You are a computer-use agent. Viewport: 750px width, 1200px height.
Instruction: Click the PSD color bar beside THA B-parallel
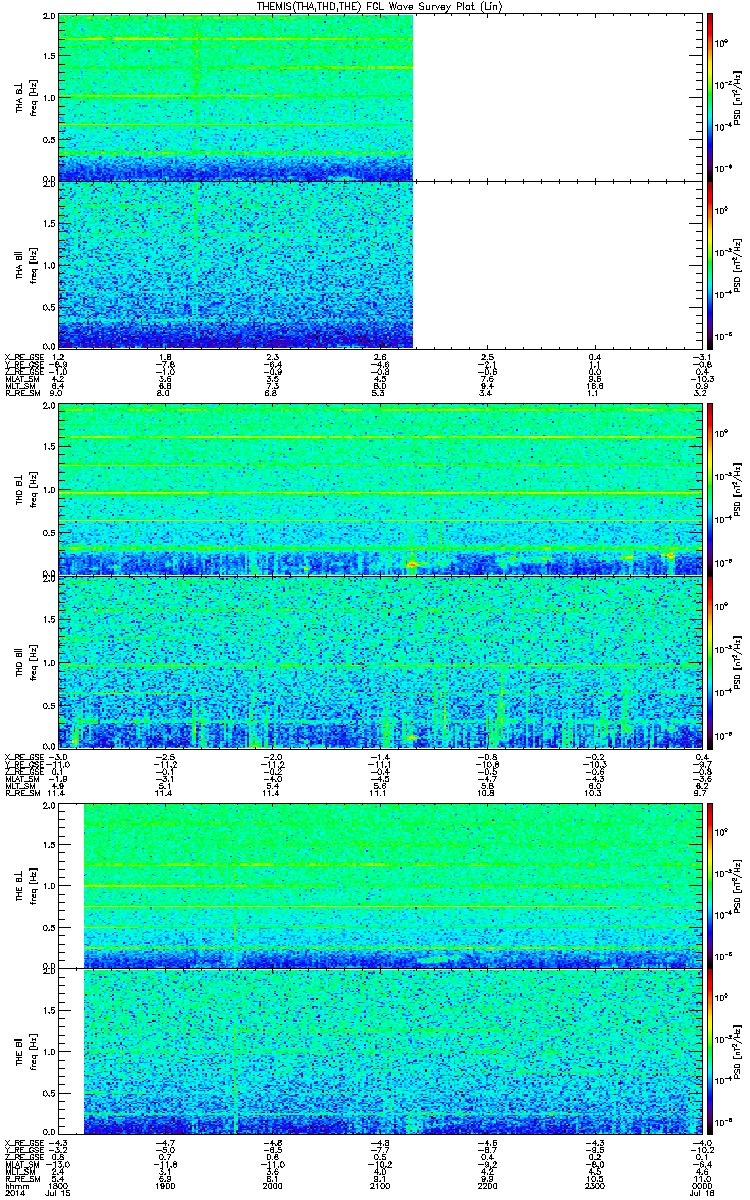coord(710,264)
